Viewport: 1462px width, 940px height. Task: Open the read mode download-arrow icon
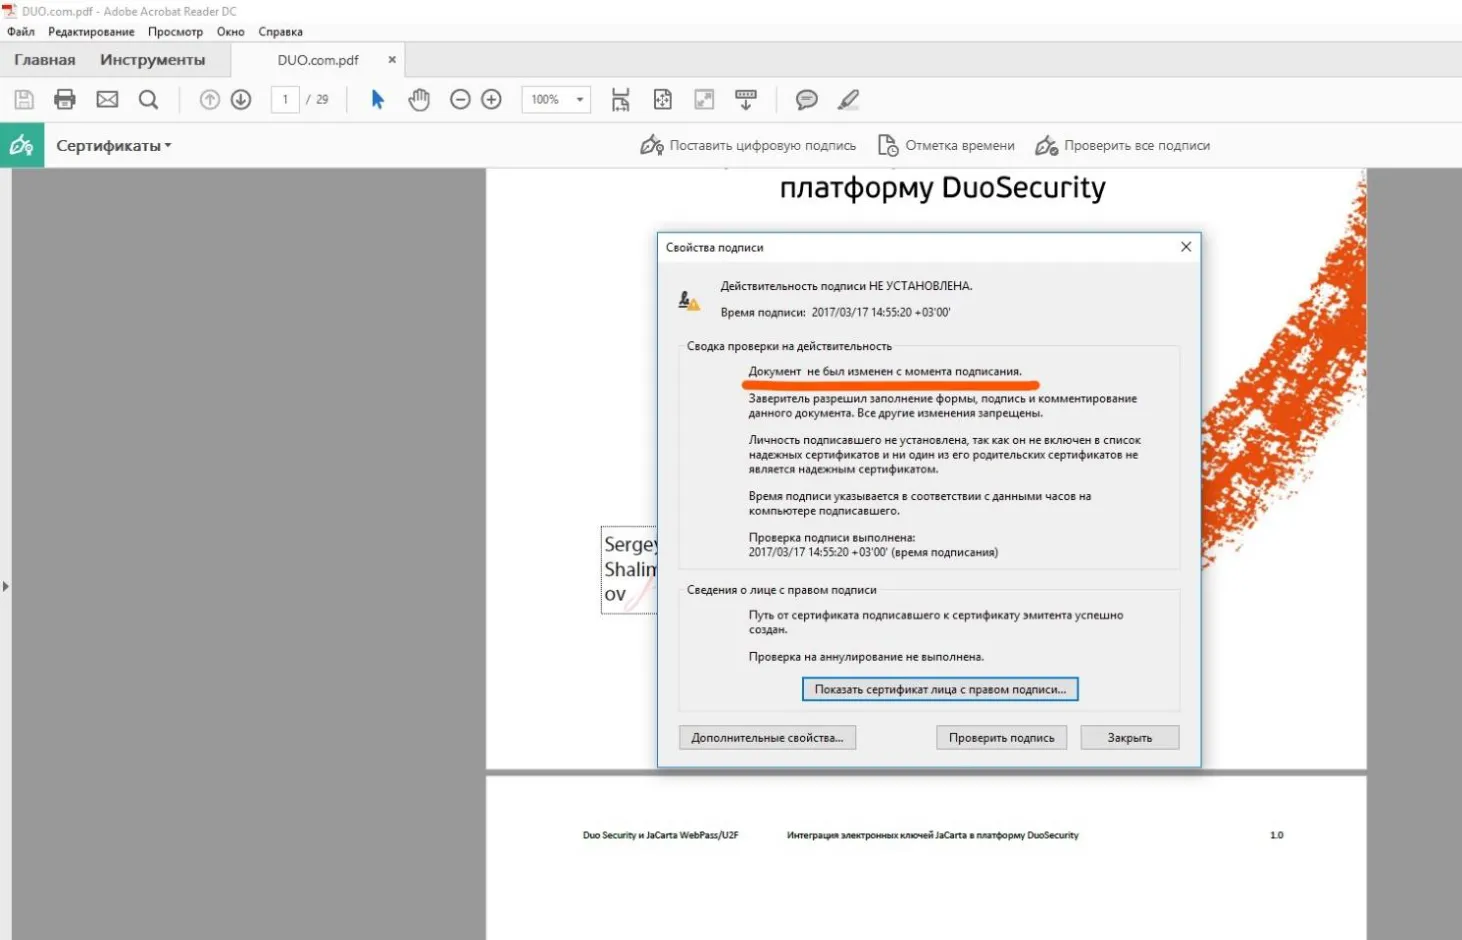click(x=746, y=99)
